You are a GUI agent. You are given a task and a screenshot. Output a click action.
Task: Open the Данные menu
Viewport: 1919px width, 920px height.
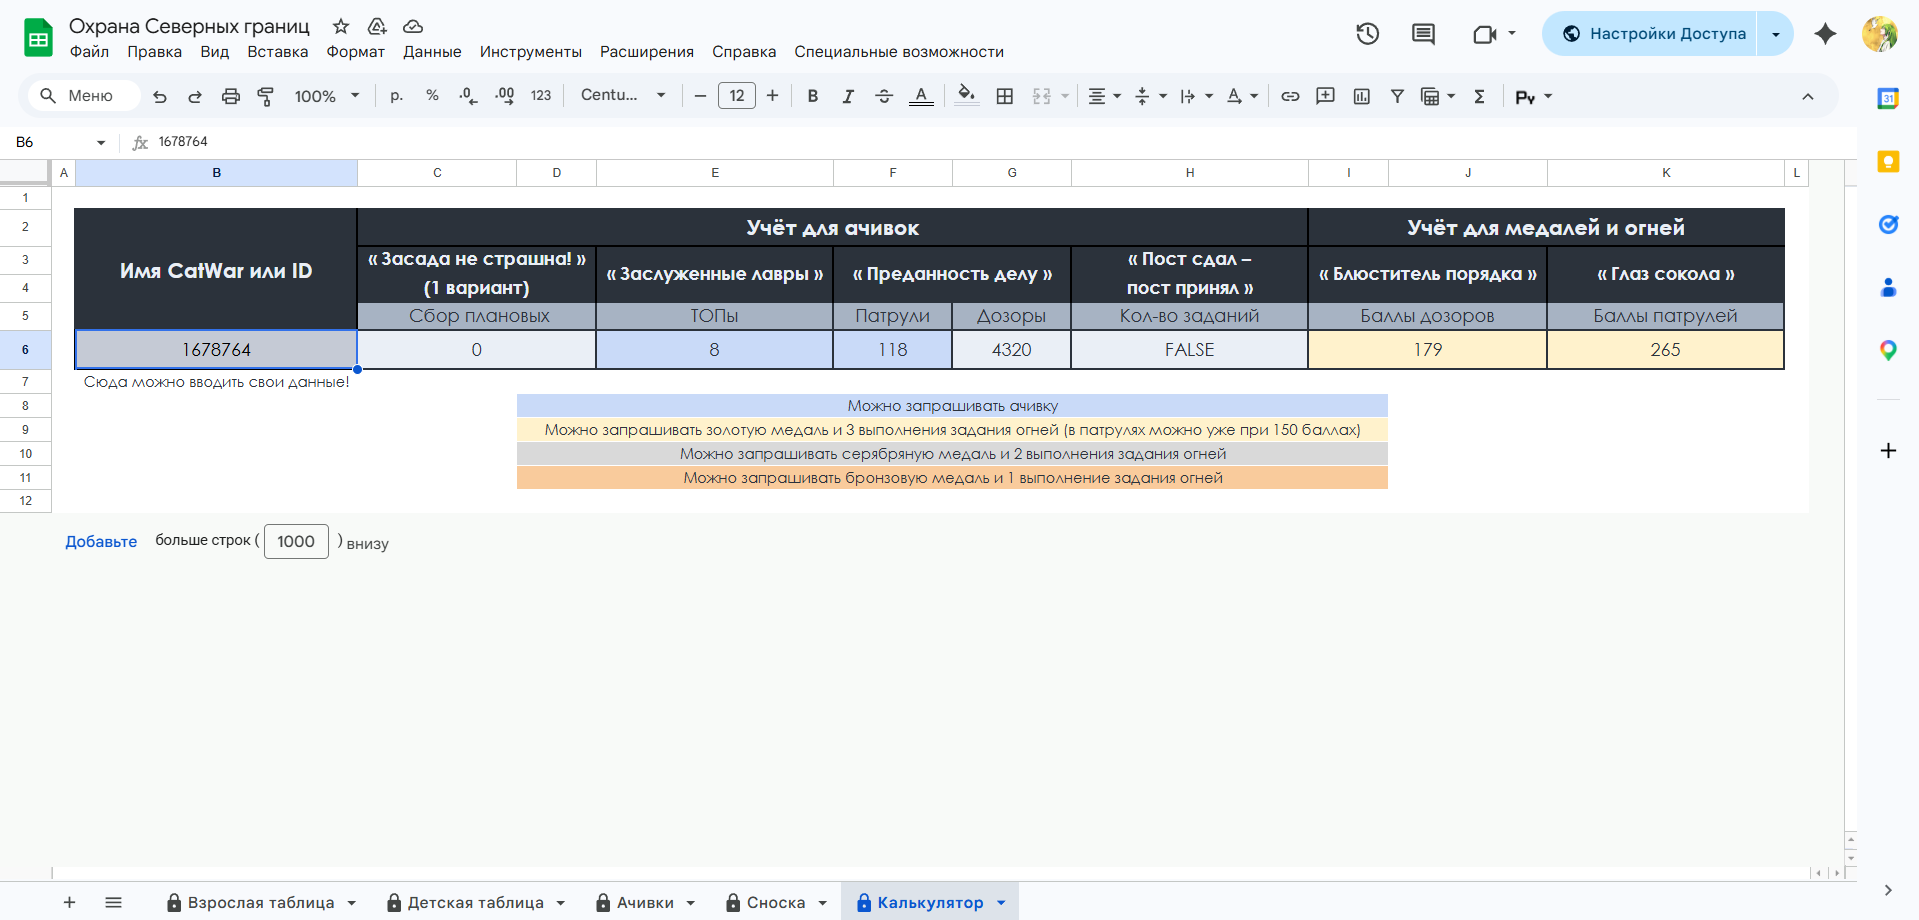point(432,52)
